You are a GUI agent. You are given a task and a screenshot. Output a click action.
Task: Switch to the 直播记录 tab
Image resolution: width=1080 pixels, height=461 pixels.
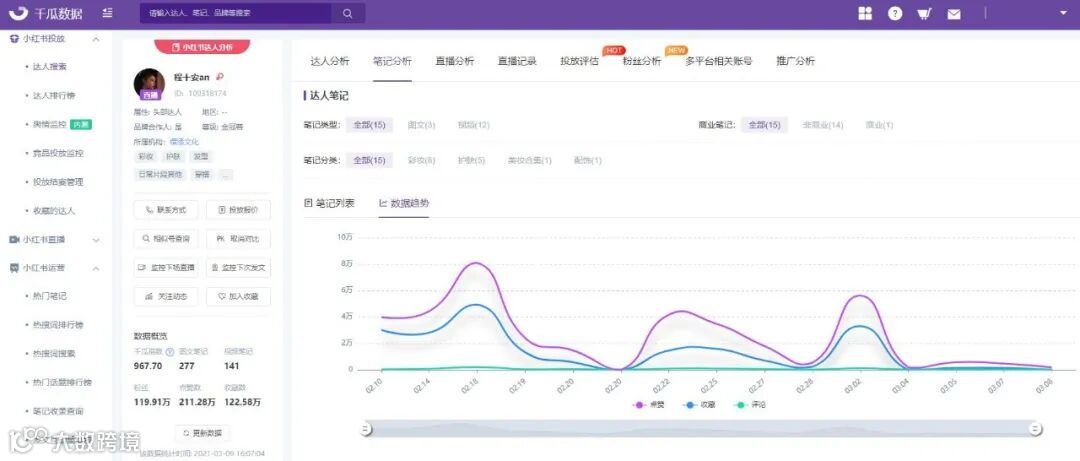[x=517, y=61]
